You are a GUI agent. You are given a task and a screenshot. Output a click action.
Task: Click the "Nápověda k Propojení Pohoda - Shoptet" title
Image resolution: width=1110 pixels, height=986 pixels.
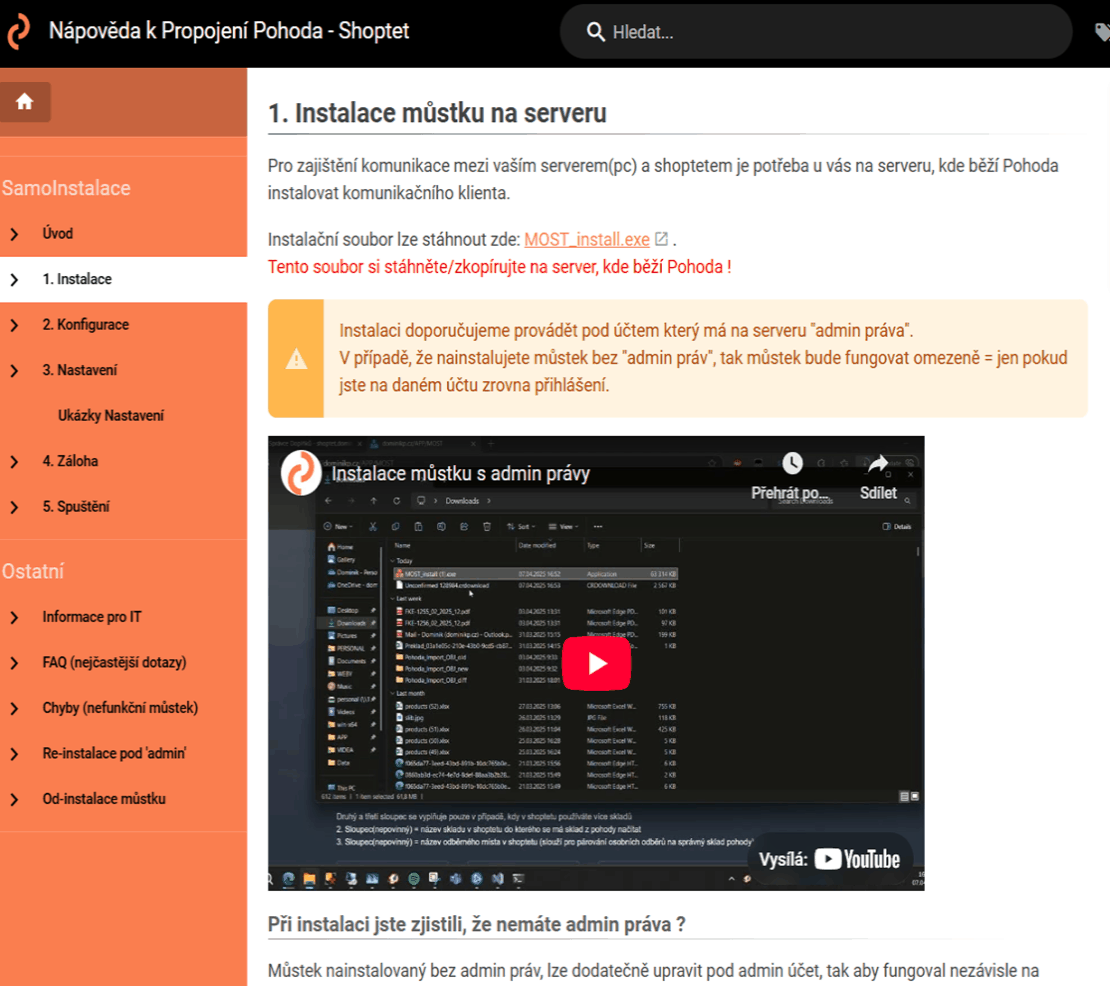(x=229, y=31)
